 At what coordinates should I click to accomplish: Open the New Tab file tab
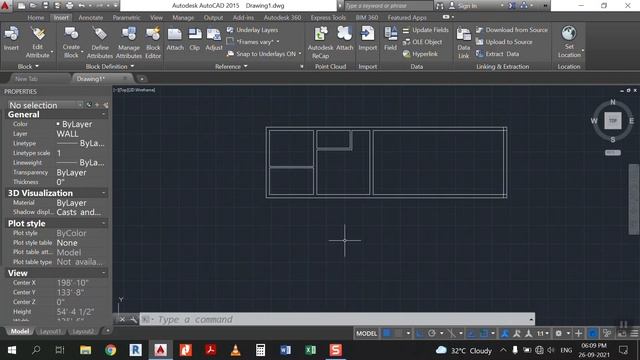[26, 79]
